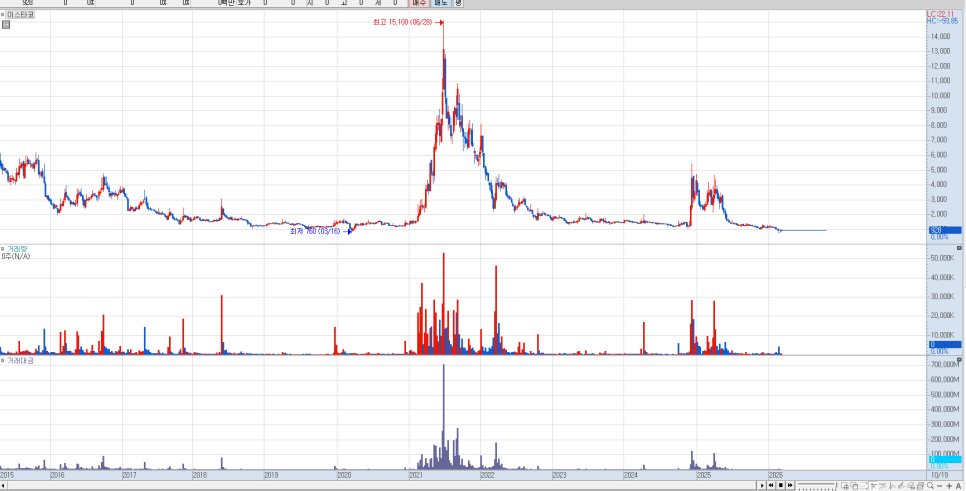Image resolution: width=966 pixels, height=491 pixels.
Task: Click the eraser tool icon in bottom toolbar
Action: coord(911,485)
